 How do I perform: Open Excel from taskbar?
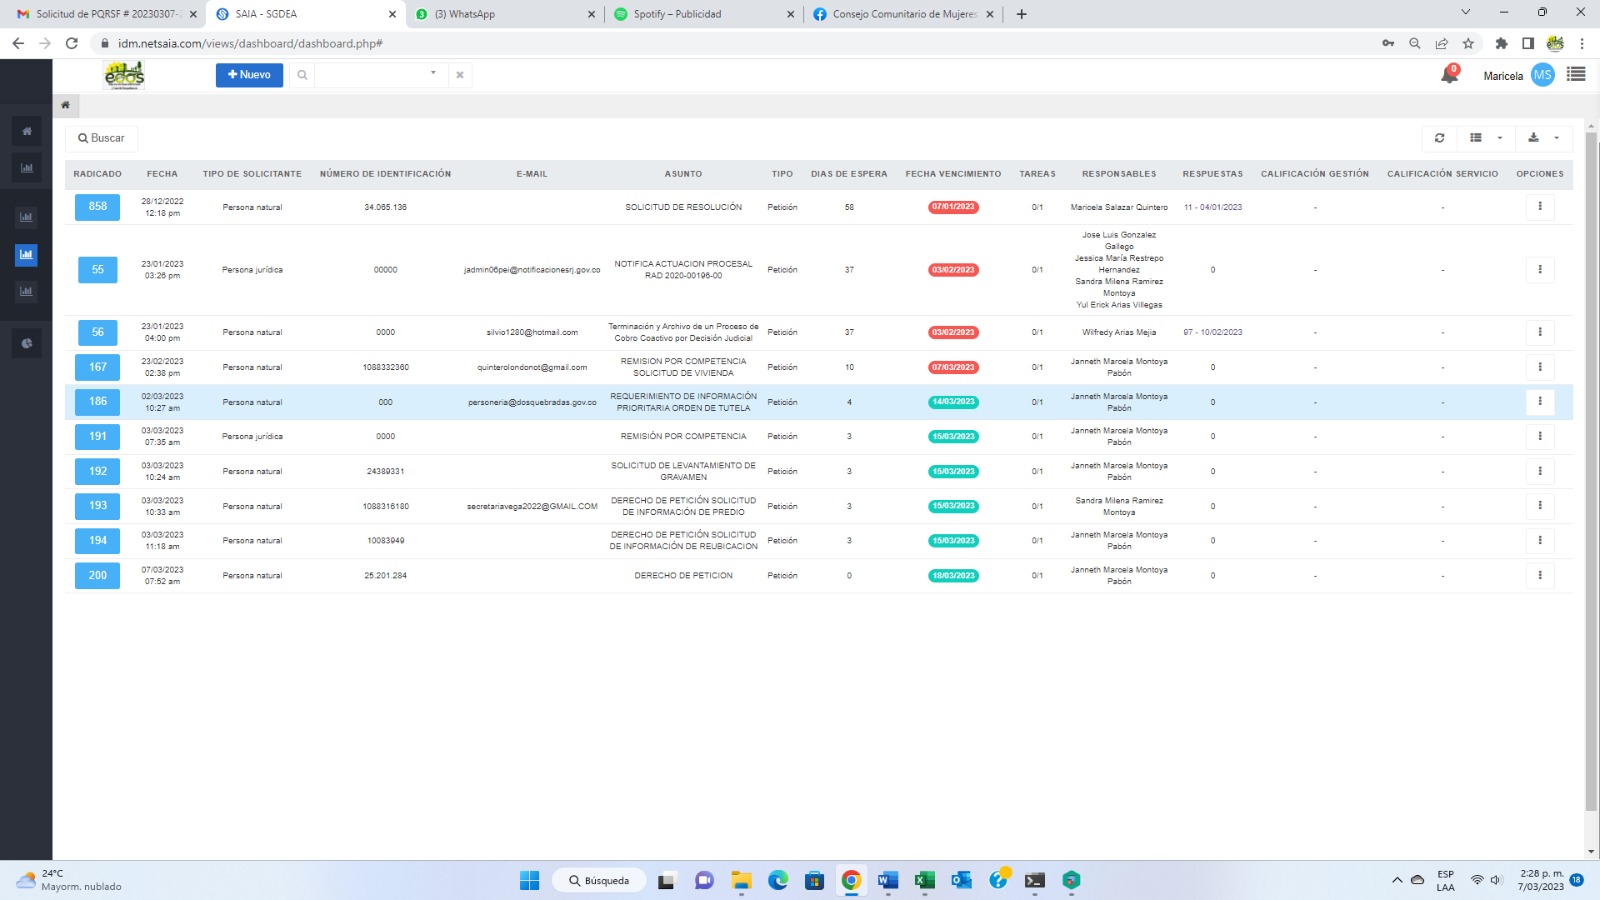tap(924, 880)
